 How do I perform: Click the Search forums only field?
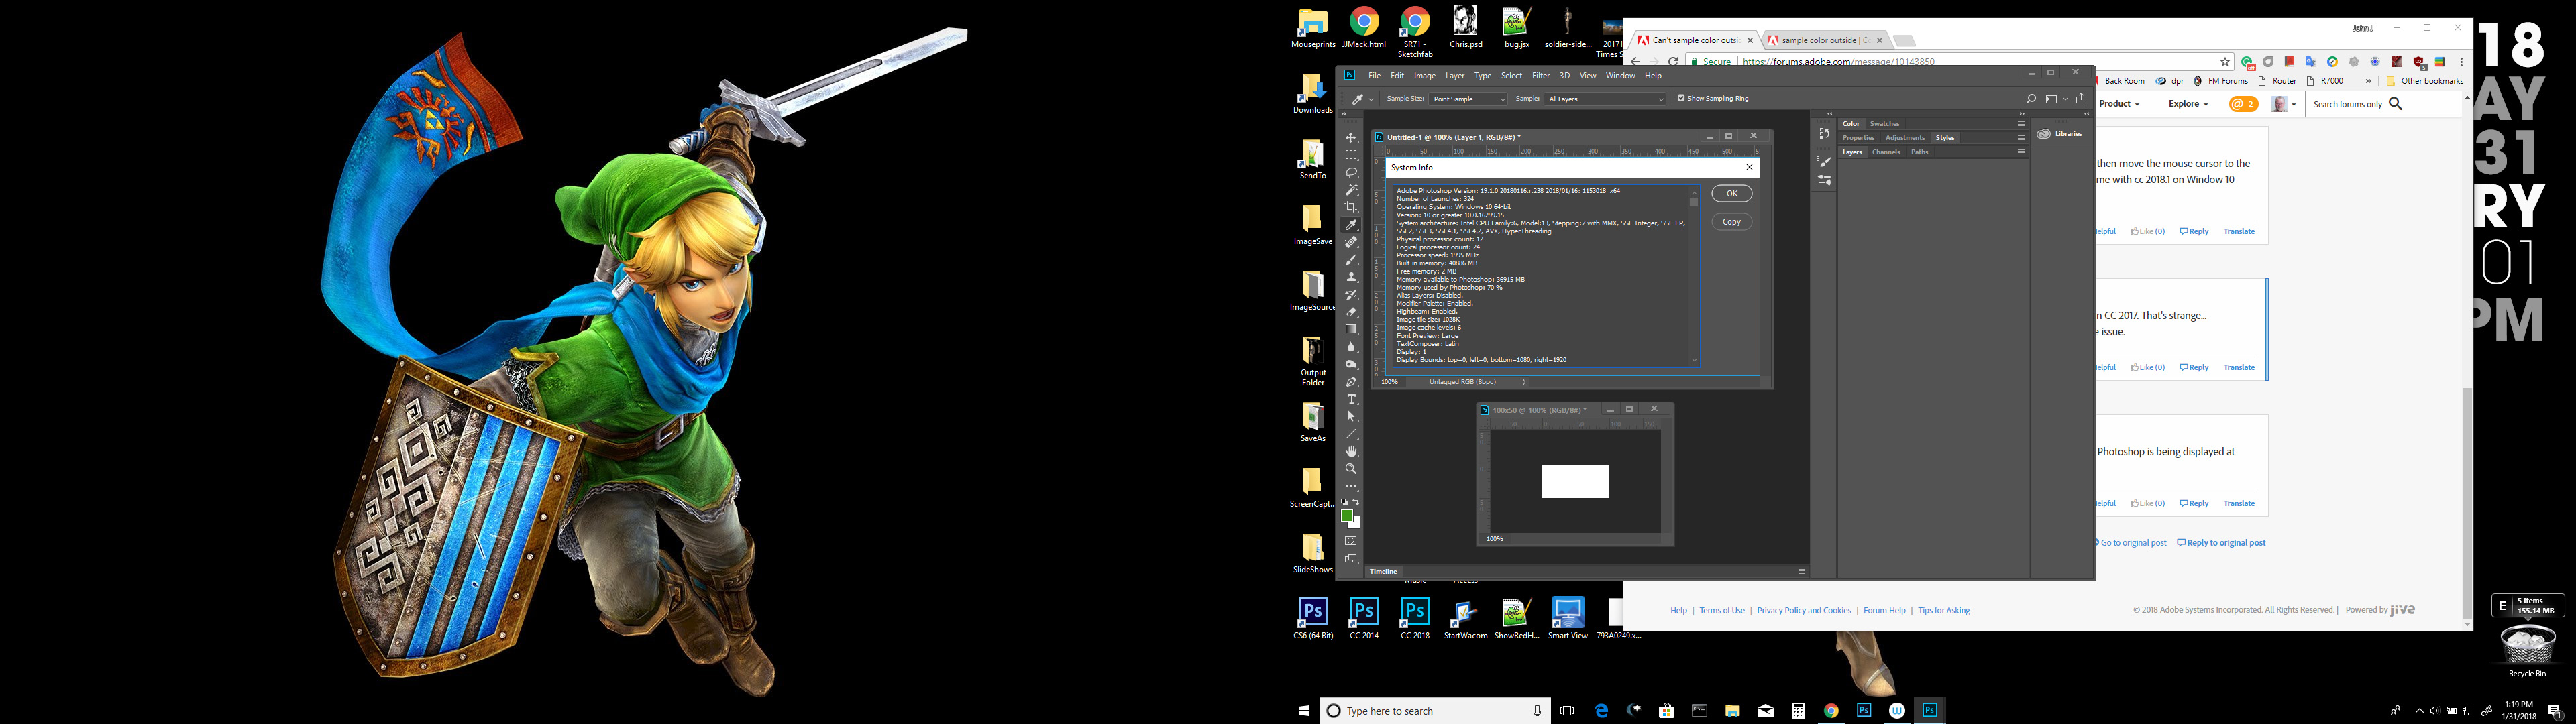pyautogui.click(x=2348, y=104)
